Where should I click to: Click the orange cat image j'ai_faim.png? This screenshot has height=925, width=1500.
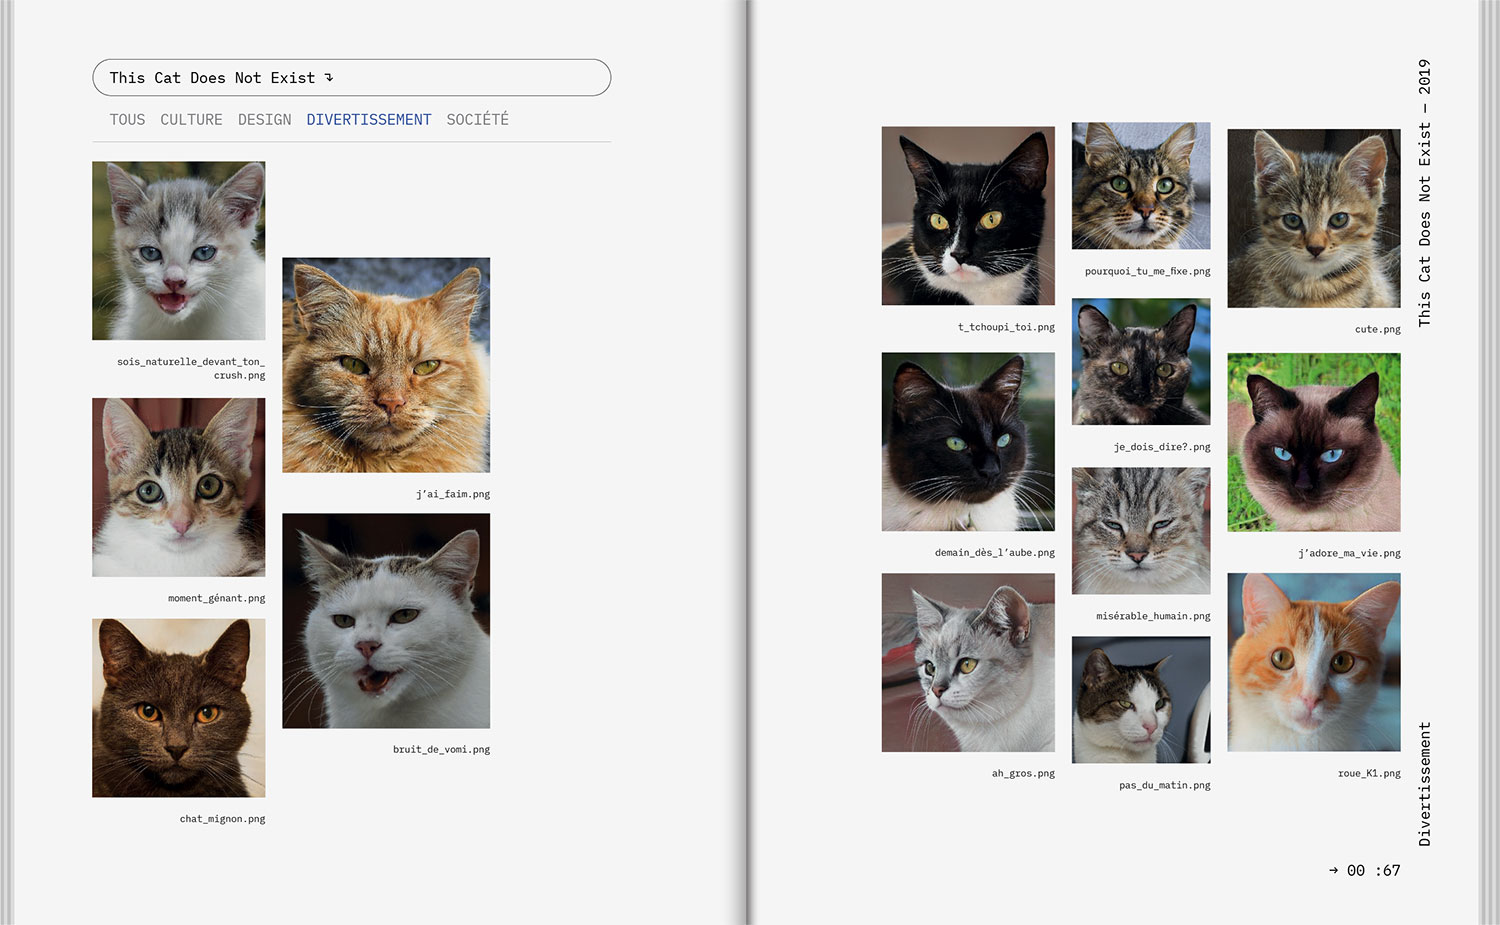click(x=386, y=365)
